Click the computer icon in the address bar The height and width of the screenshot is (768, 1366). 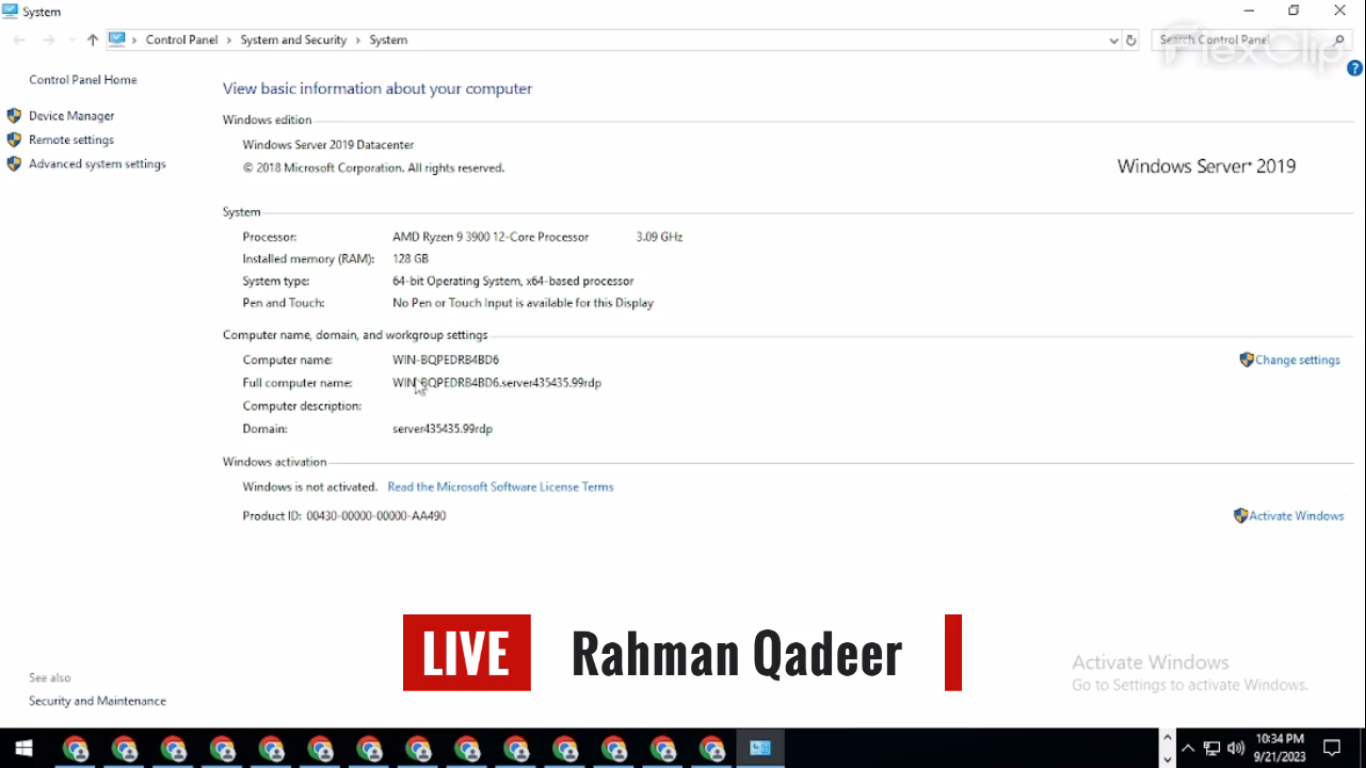pos(117,40)
